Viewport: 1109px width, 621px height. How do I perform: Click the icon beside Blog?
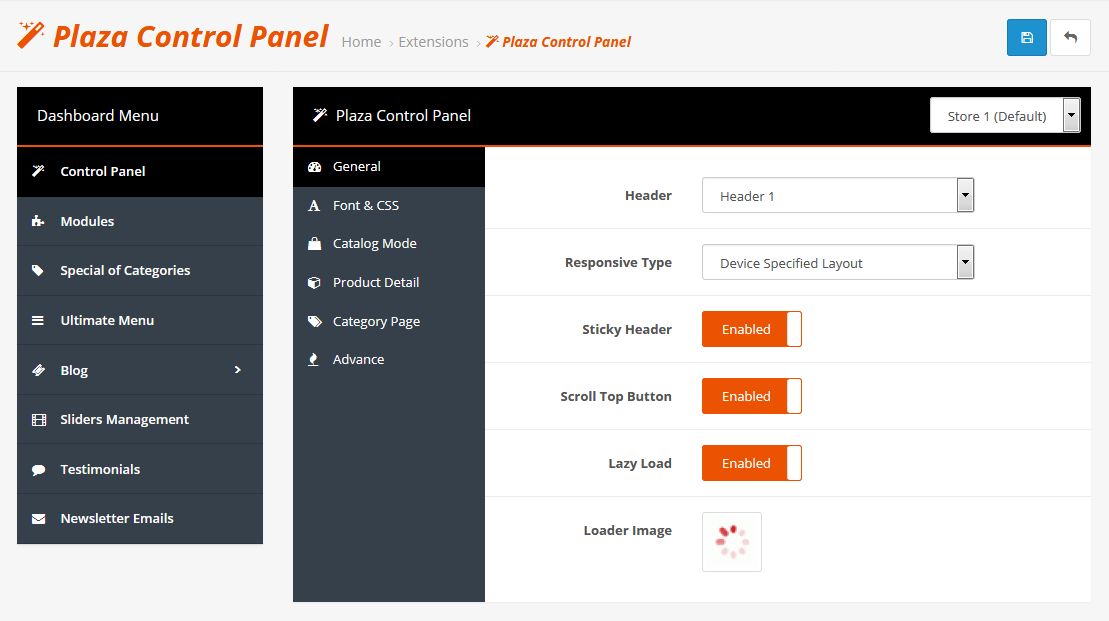click(38, 370)
